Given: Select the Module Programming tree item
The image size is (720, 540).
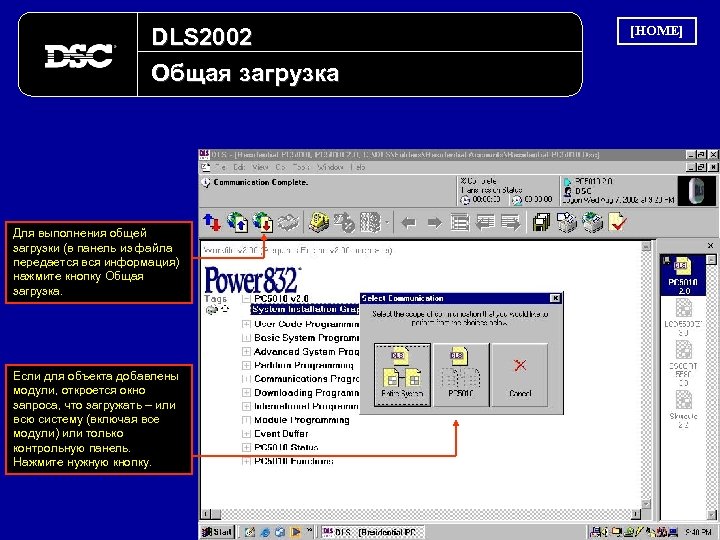Looking at the screenshot, I should click(302, 420).
